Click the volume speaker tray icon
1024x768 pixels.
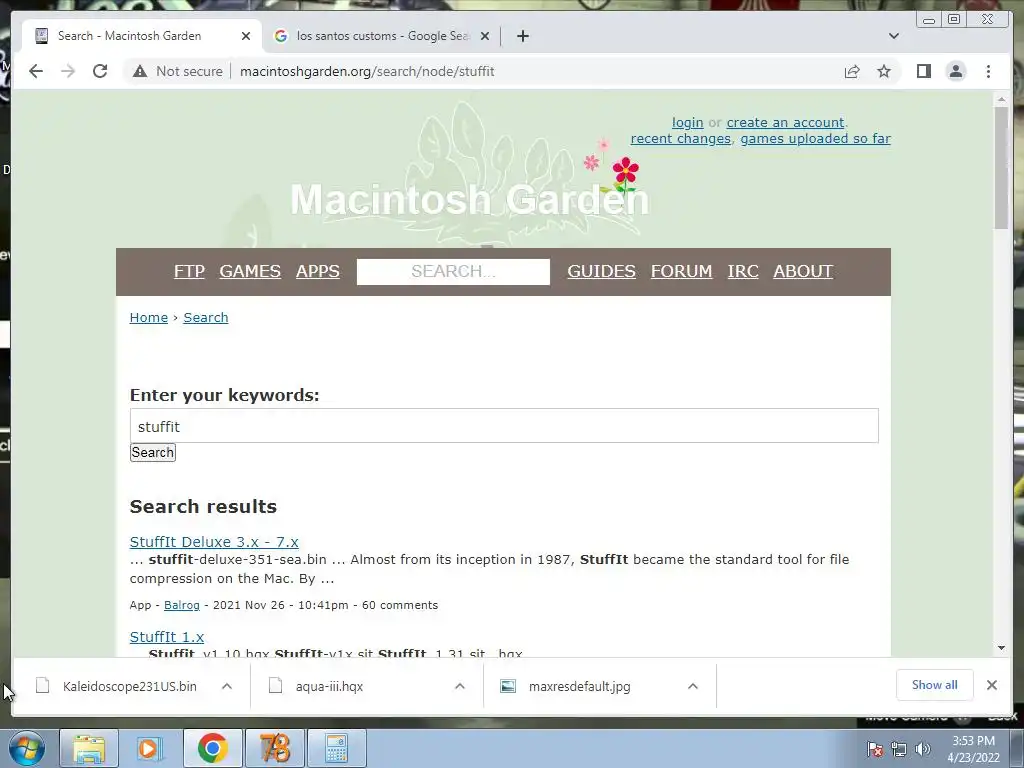(x=922, y=749)
